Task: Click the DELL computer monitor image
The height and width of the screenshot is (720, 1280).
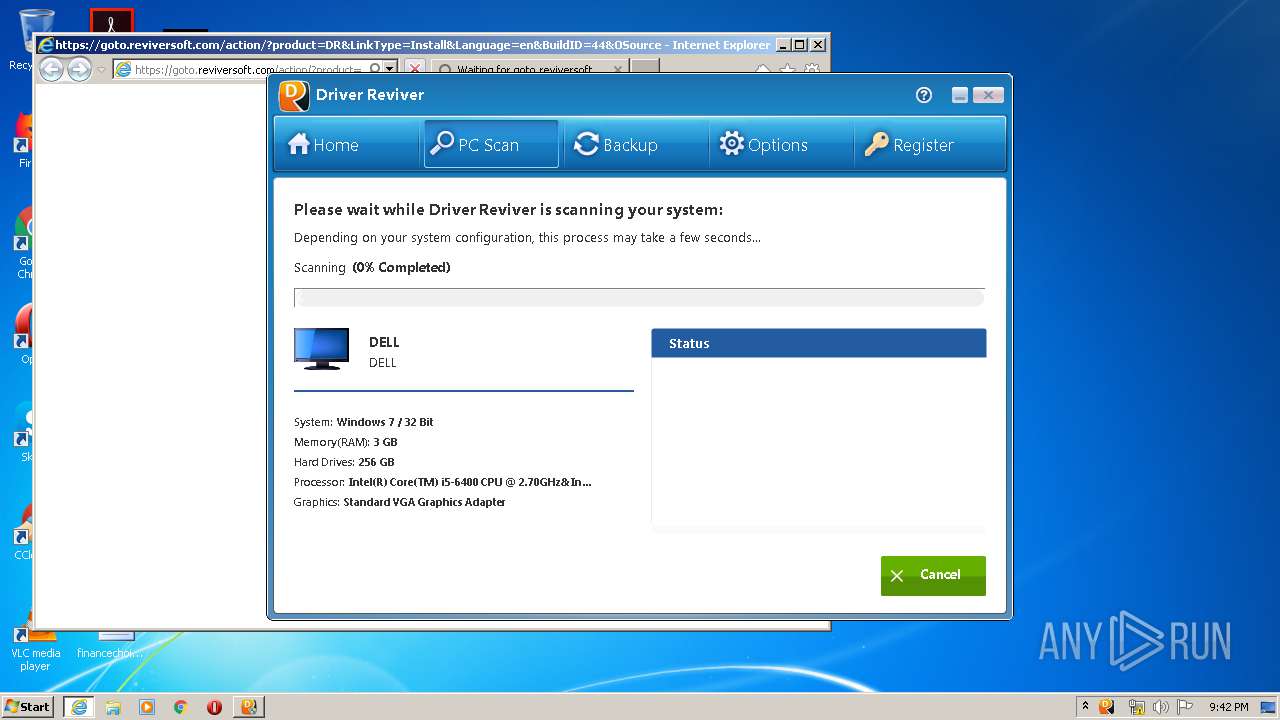Action: [321, 349]
